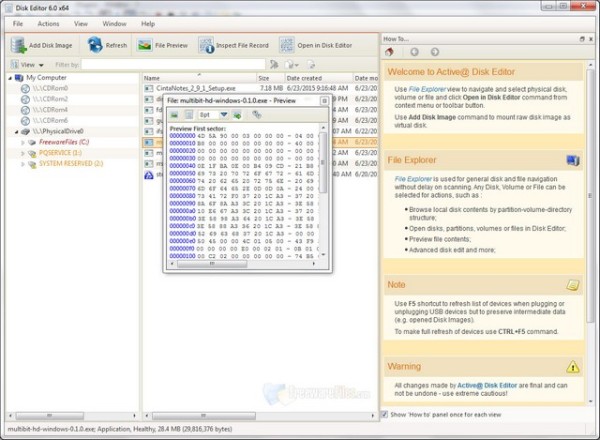Click the Note section notepad icon

point(573,285)
